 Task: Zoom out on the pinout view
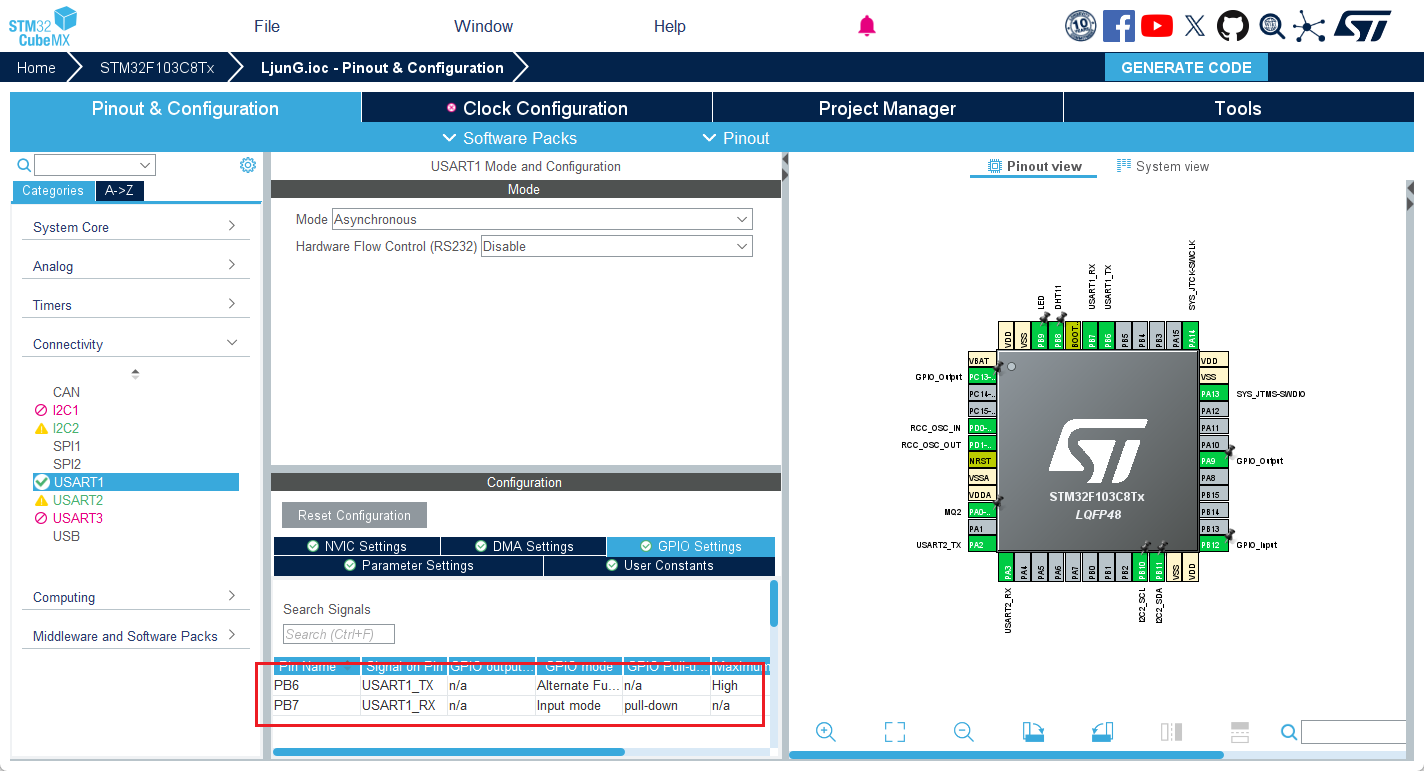click(964, 732)
